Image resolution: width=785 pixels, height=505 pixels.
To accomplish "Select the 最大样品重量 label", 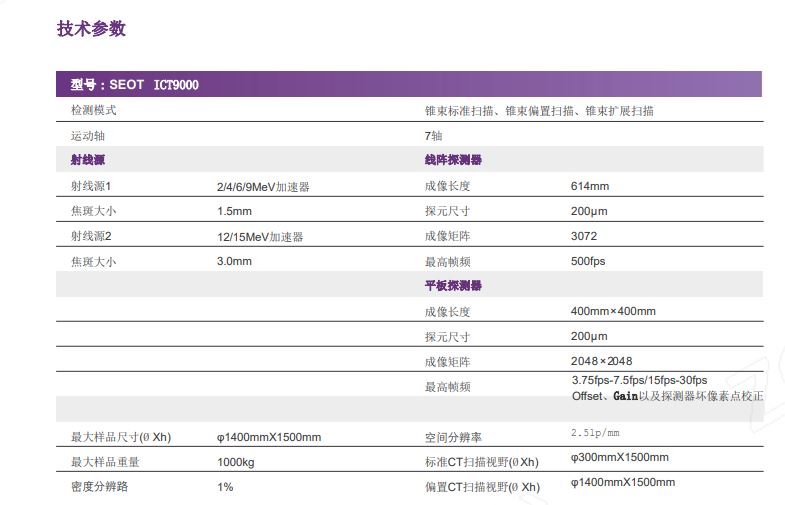I will click(x=105, y=461).
